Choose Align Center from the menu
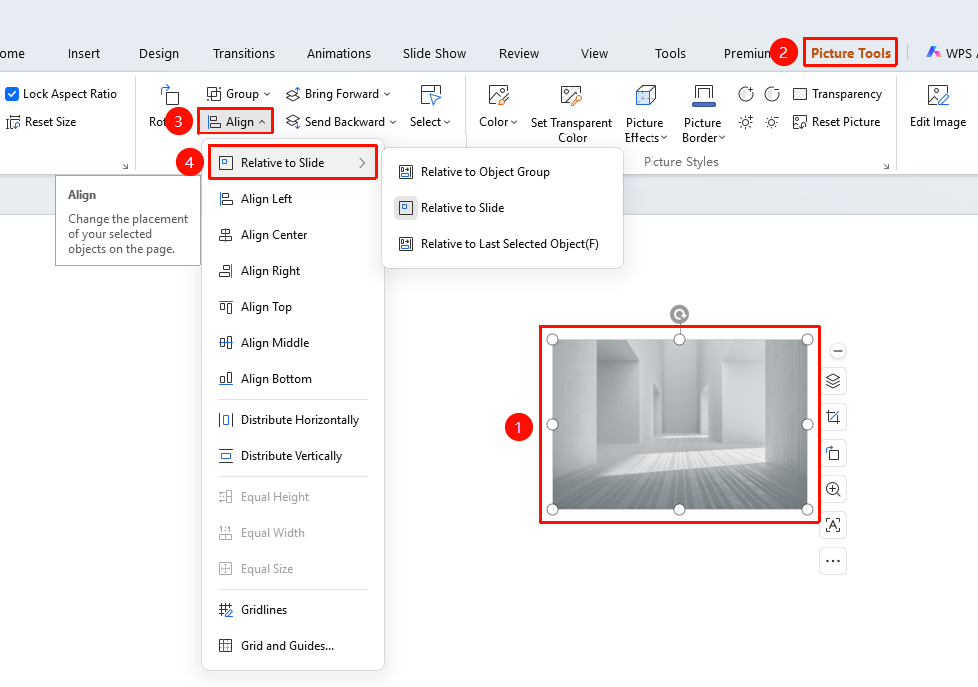978x687 pixels. point(293,235)
